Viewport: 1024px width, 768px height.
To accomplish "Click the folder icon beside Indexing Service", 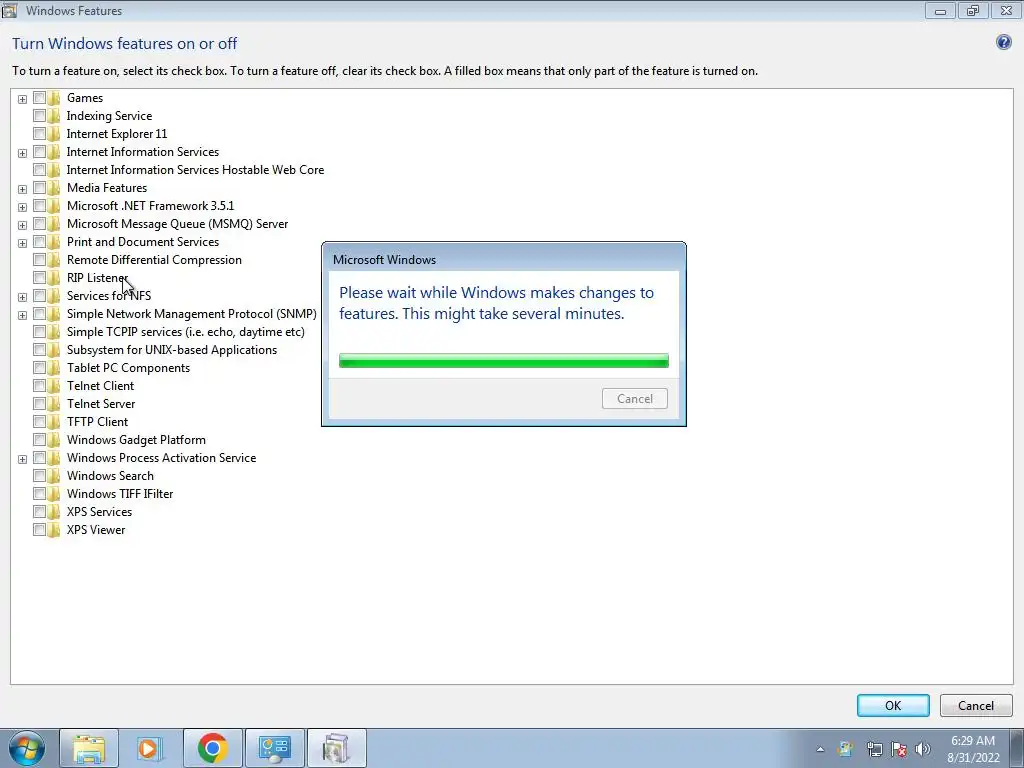I will pyautogui.click(x=54, y=116).
